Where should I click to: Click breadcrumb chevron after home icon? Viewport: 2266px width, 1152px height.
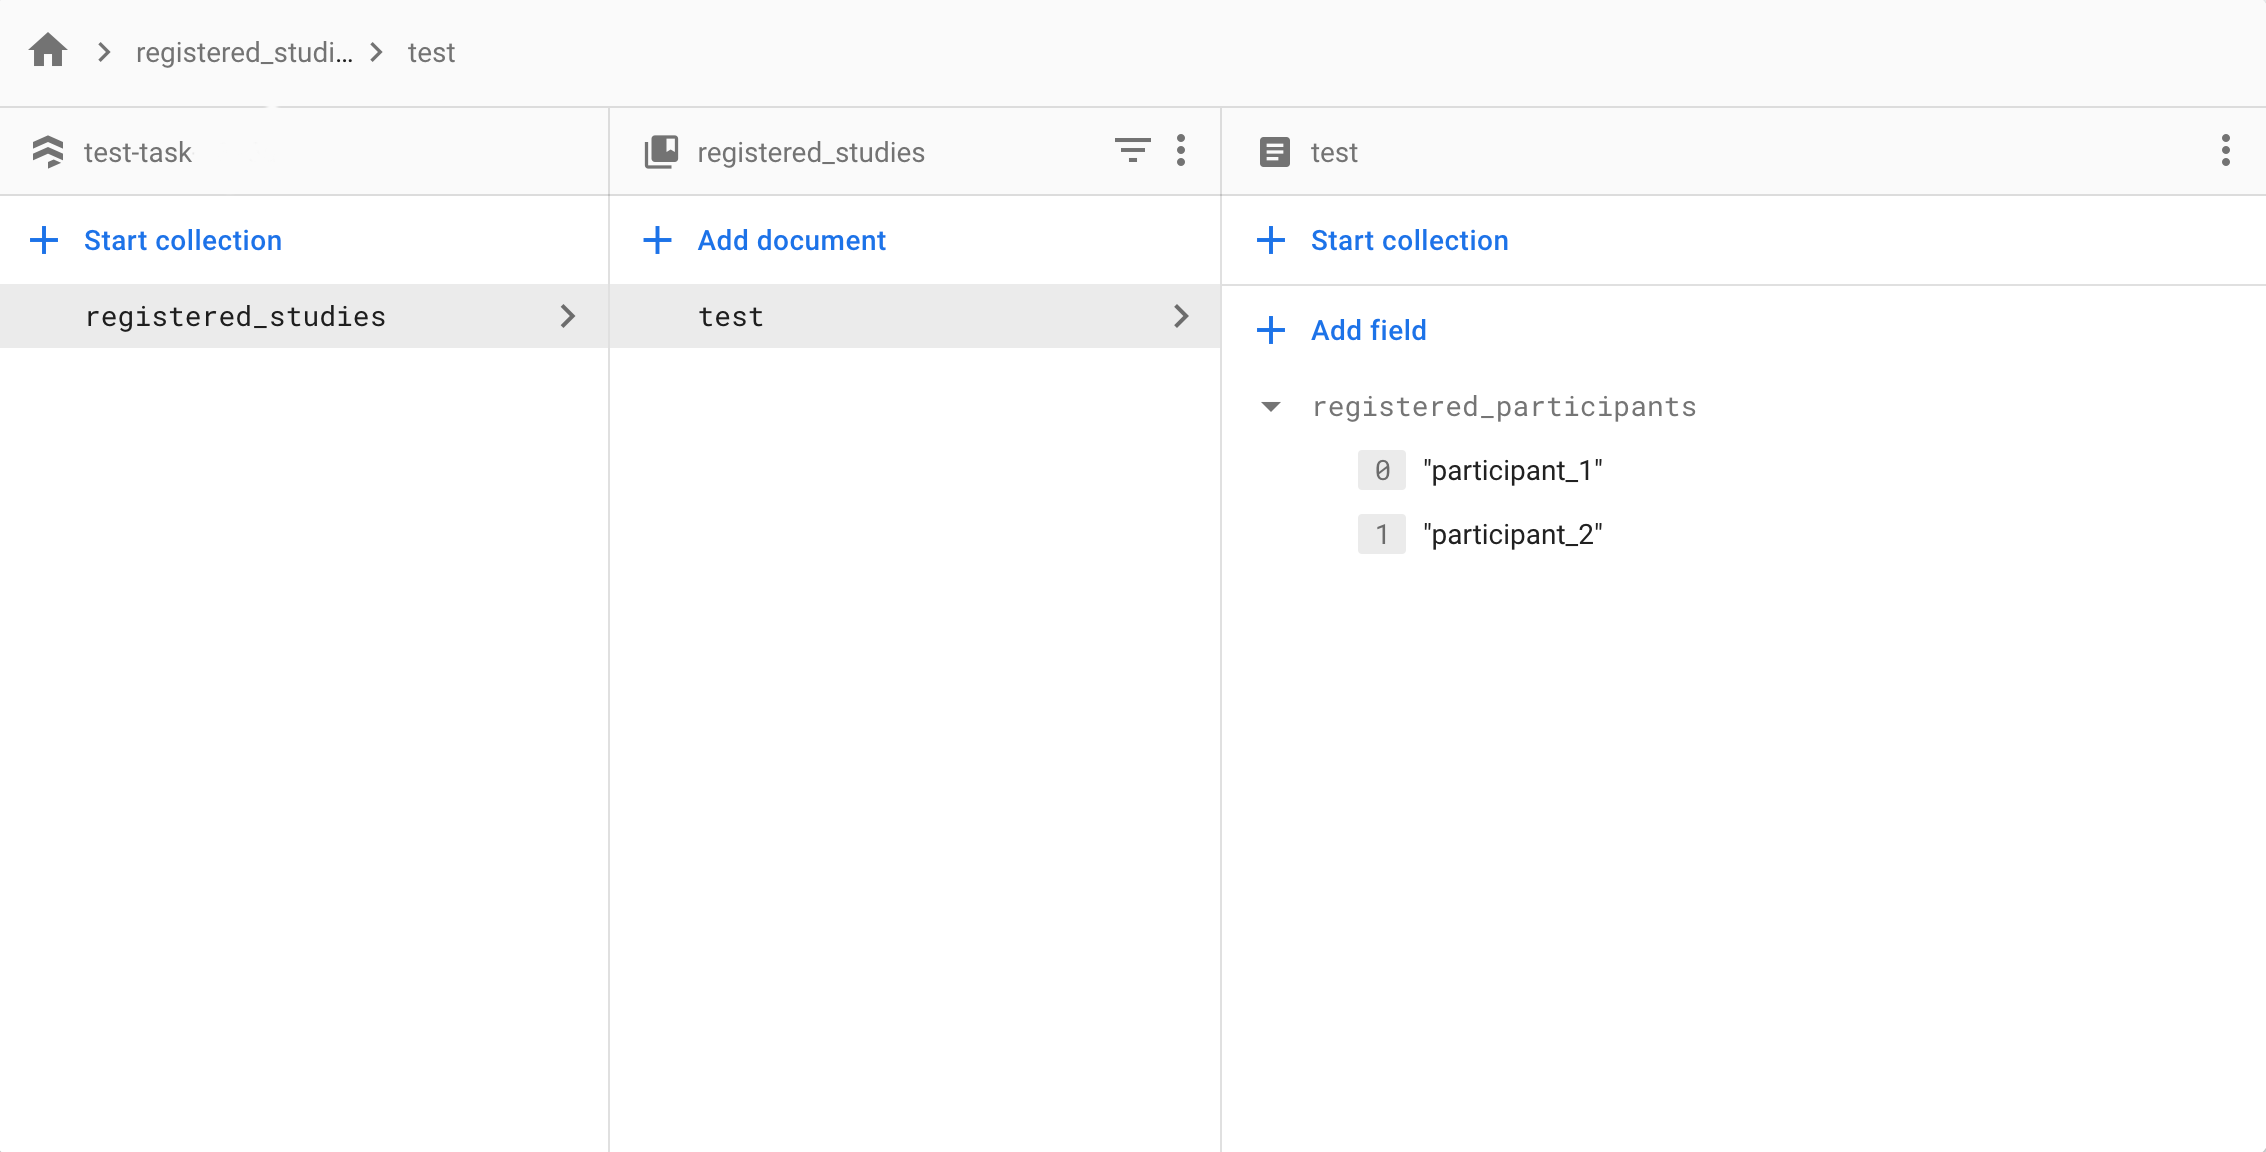tap(104, 52)
